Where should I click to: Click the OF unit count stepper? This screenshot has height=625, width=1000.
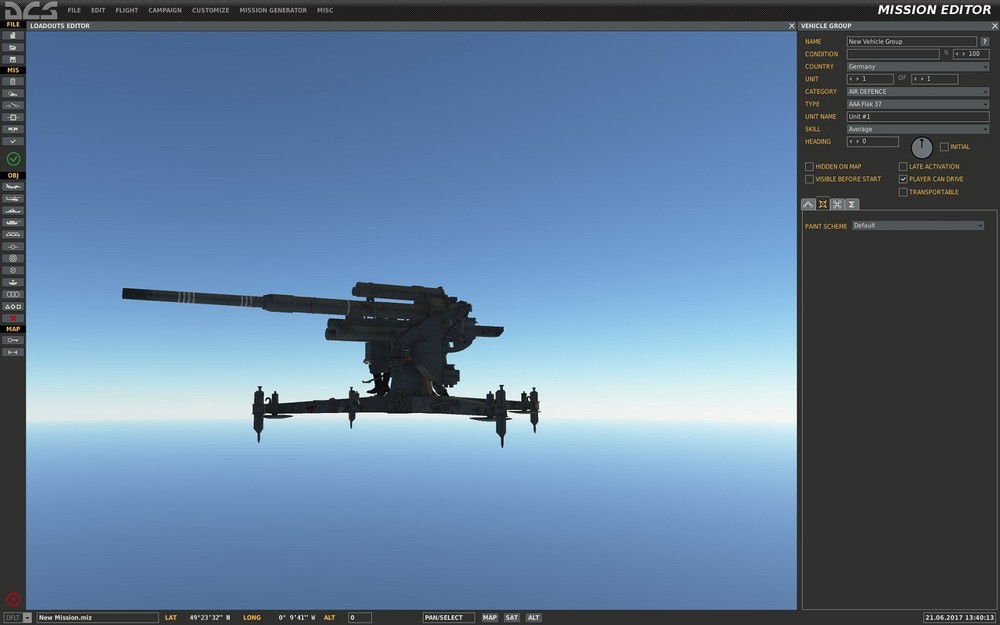[934, 79]
